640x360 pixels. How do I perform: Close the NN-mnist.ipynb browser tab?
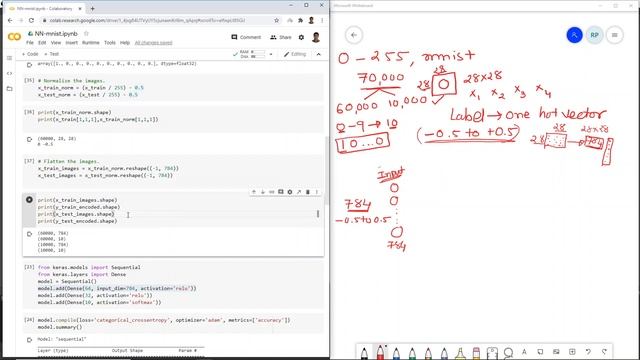(x=80, y=8)
